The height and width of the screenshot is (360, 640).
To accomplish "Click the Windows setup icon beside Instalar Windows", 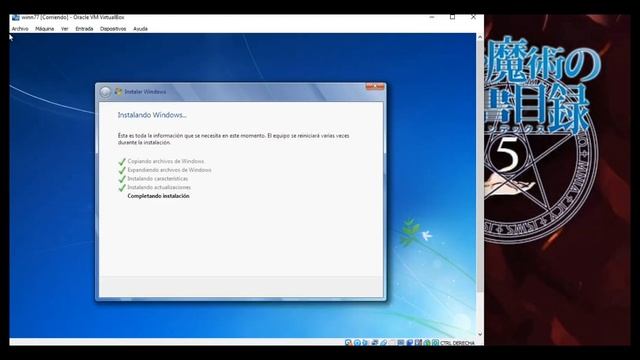I will pyautogui.click(x=118, y=92).
